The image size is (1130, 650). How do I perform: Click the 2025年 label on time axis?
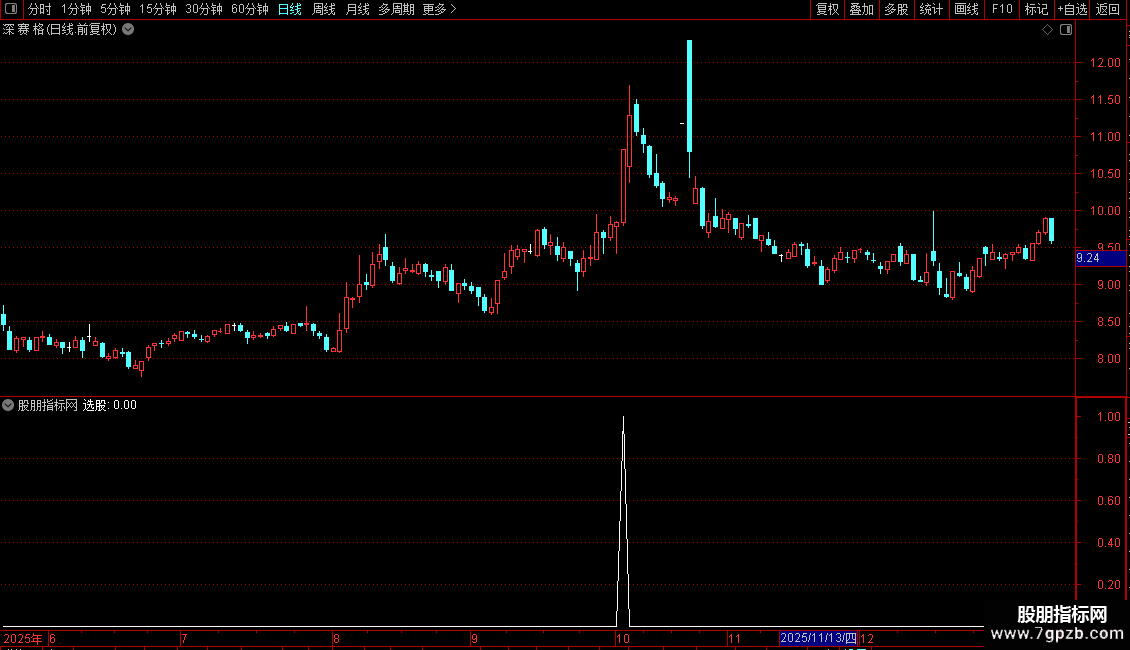pyautogui.click(x=23, y=639)
